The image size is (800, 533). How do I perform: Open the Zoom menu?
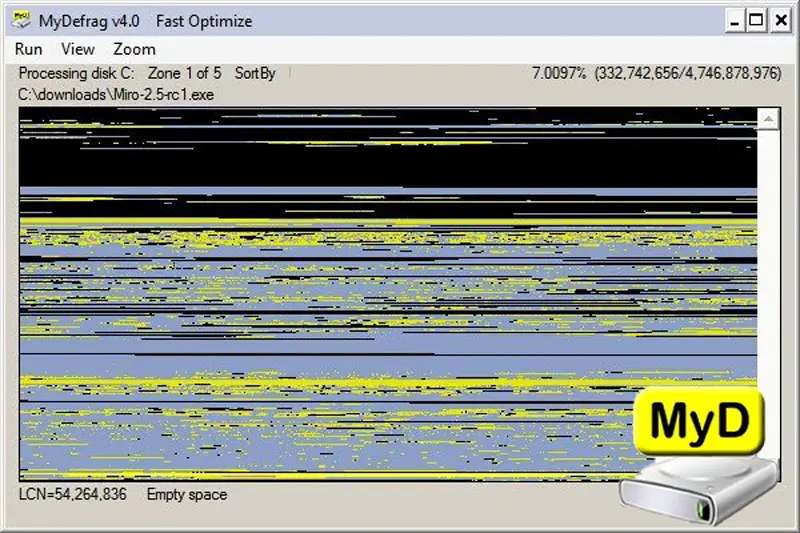(134, 49)
